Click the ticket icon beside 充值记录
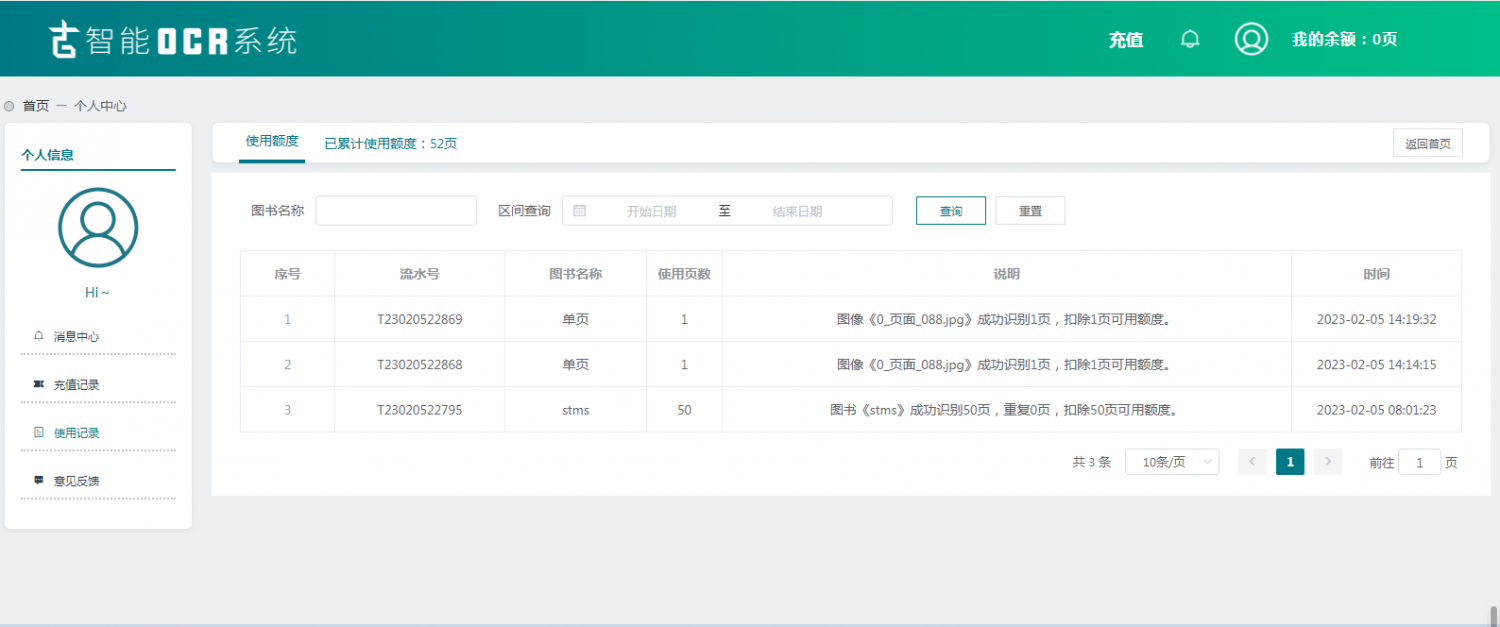This screenshot has height=627, width=1500. 39,384
